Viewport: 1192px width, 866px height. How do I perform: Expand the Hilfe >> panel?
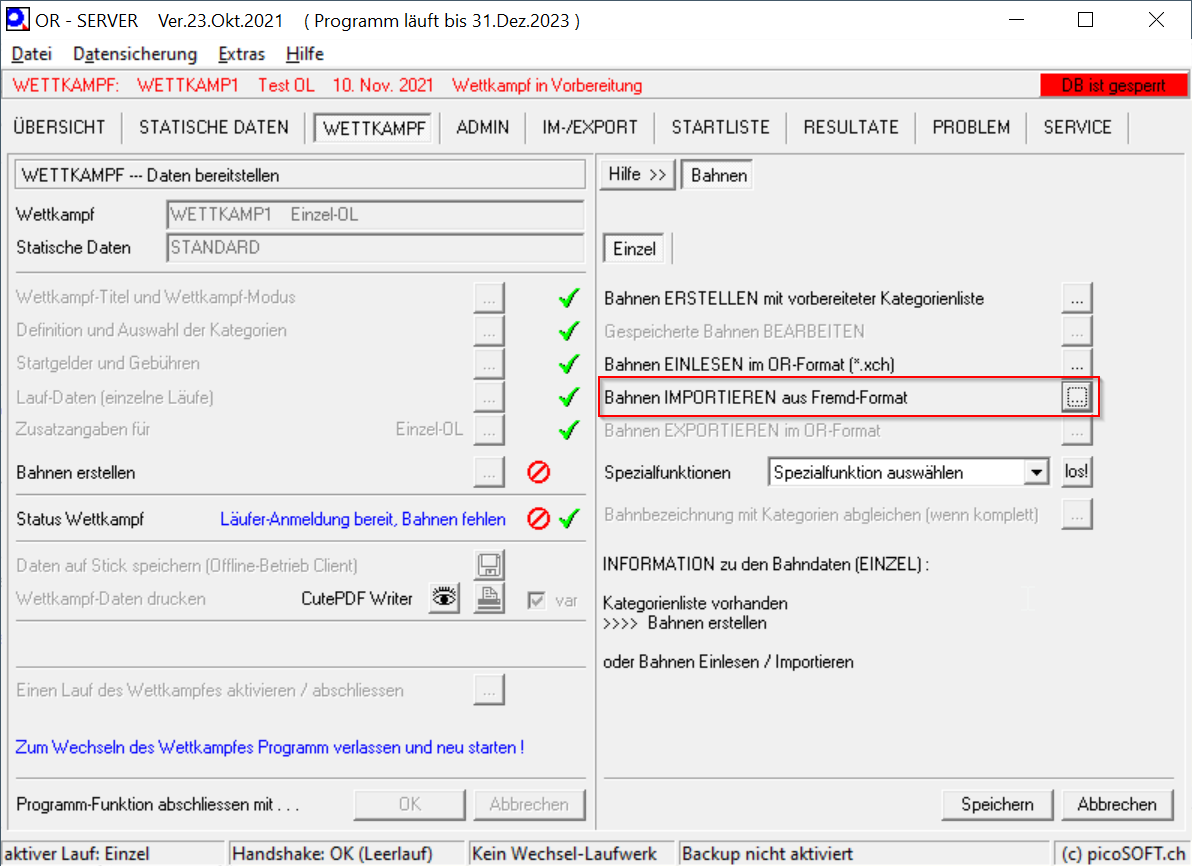coord(637,175)
